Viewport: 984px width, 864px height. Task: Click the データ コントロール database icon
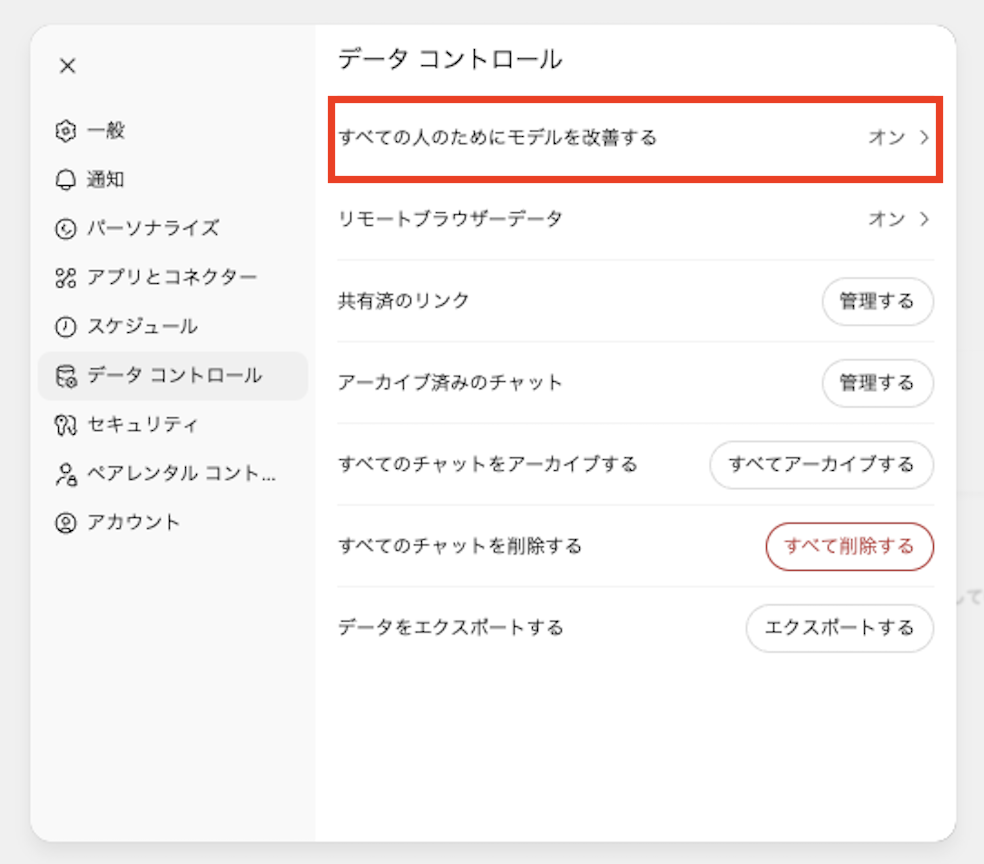point(66,376)
